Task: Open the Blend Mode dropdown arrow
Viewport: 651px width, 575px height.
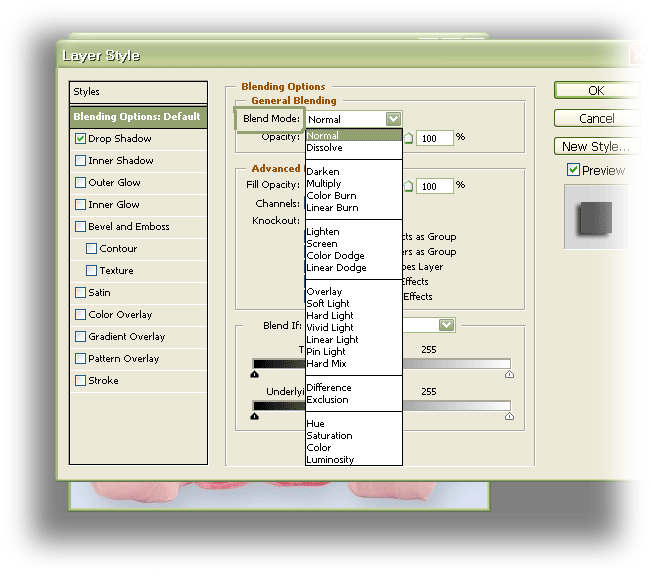Action: point(393,119)
